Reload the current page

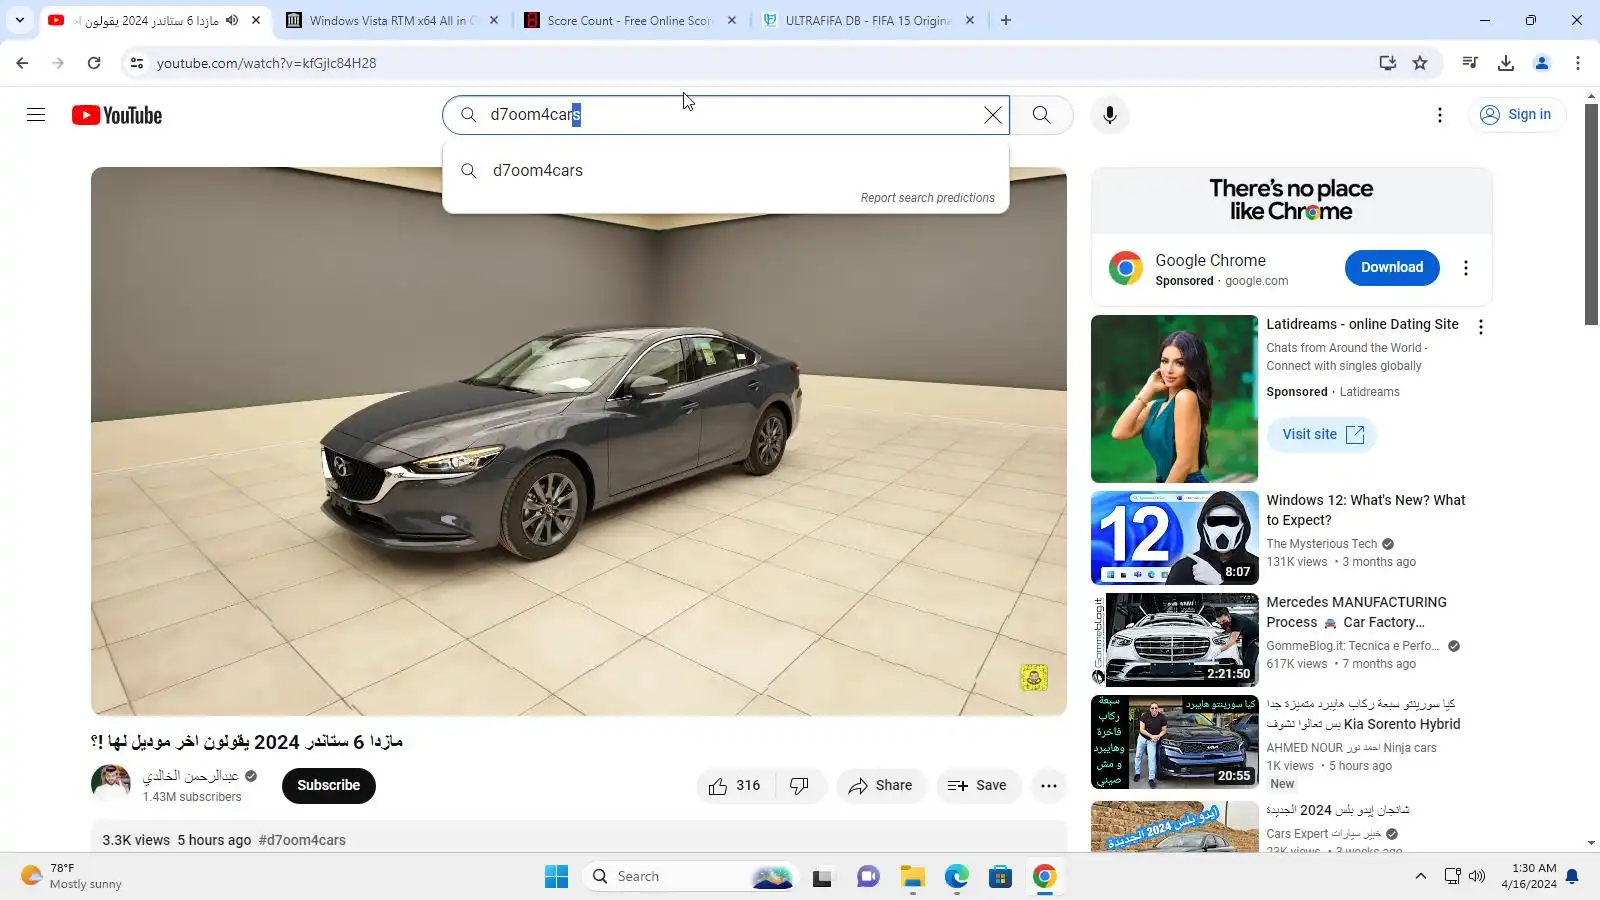tap(94, 63)
